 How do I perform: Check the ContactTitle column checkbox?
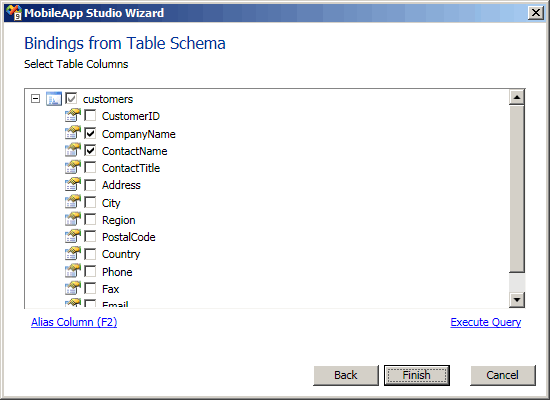click(90, 167)
